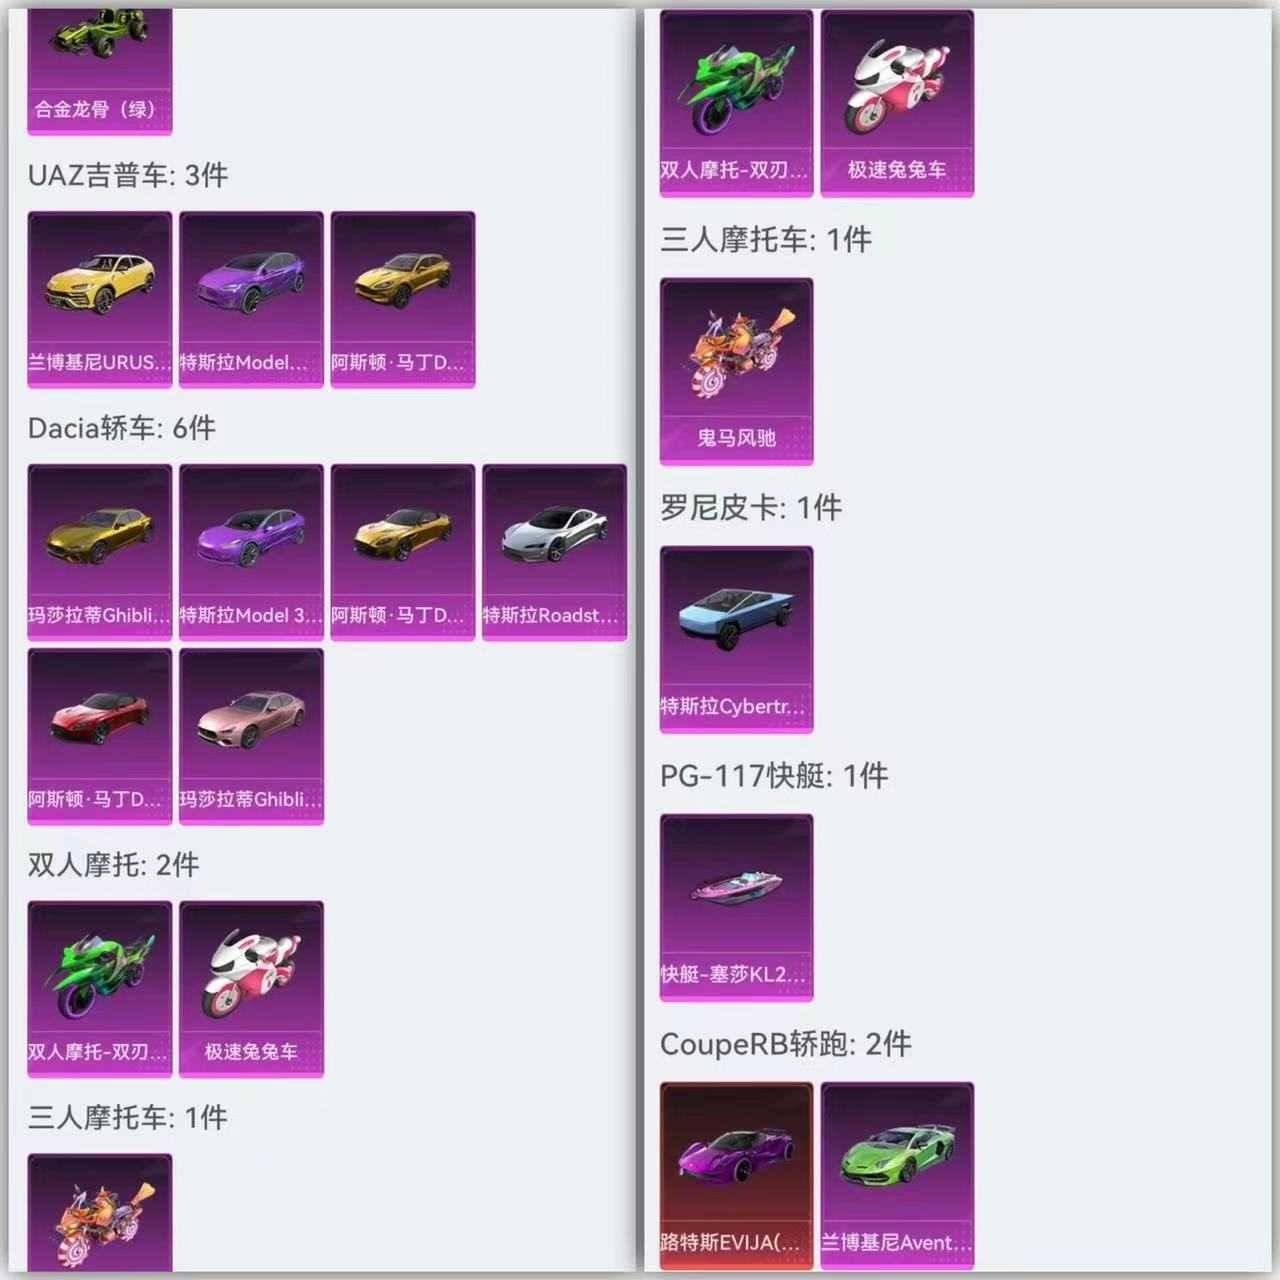
Task: Select the 合金龙骨（绿）vehicle skin card
Action: [x=100, y=70]
